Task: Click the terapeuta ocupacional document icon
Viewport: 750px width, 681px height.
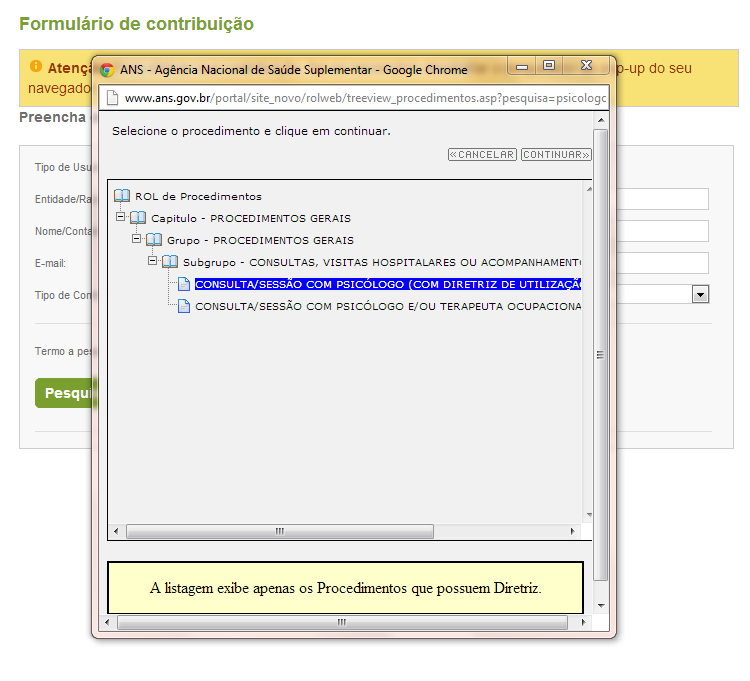Action: point(184,306)
